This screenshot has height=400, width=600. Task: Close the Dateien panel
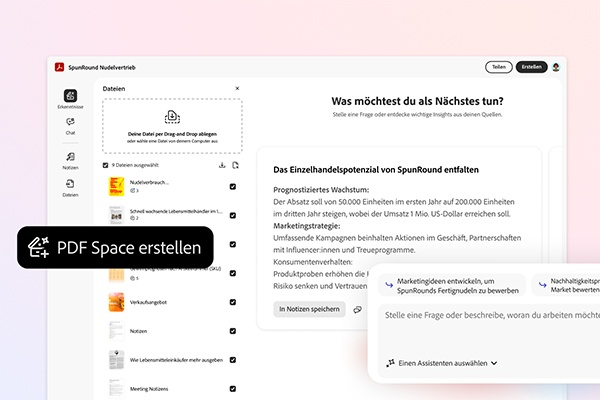[237, 89]
